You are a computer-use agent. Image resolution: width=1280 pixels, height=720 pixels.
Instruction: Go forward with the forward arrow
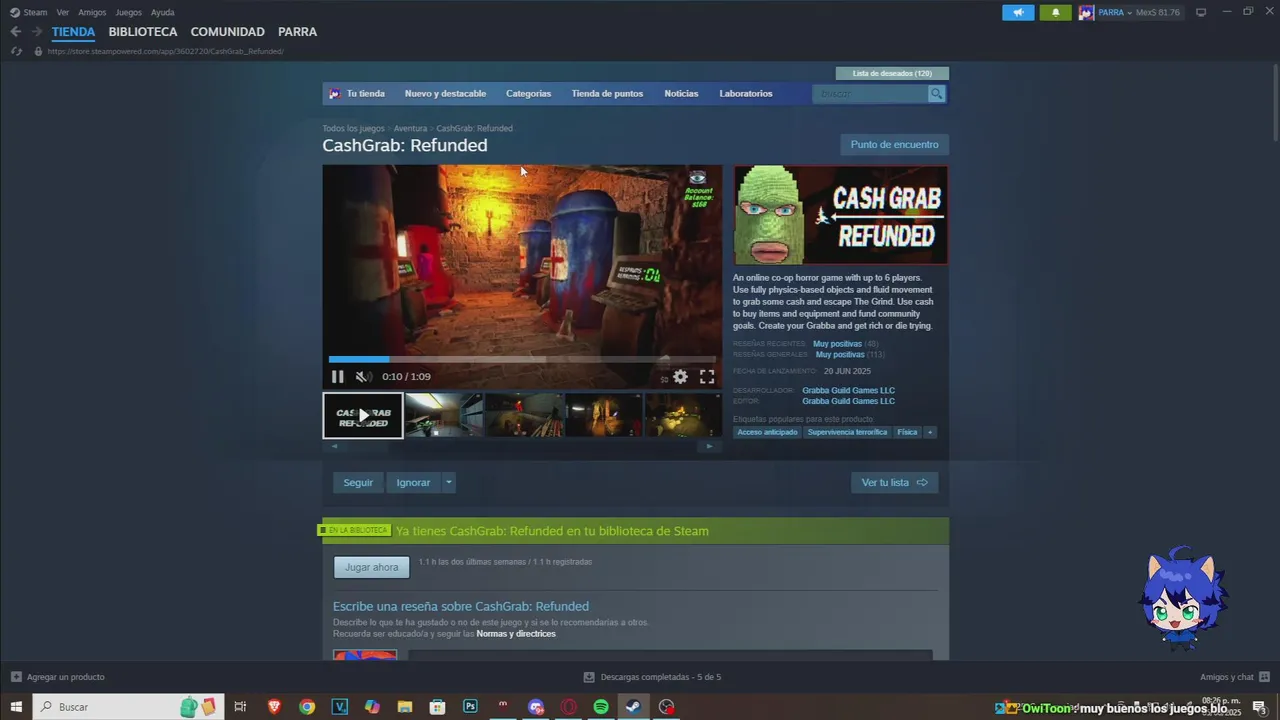tap(37, 32)
